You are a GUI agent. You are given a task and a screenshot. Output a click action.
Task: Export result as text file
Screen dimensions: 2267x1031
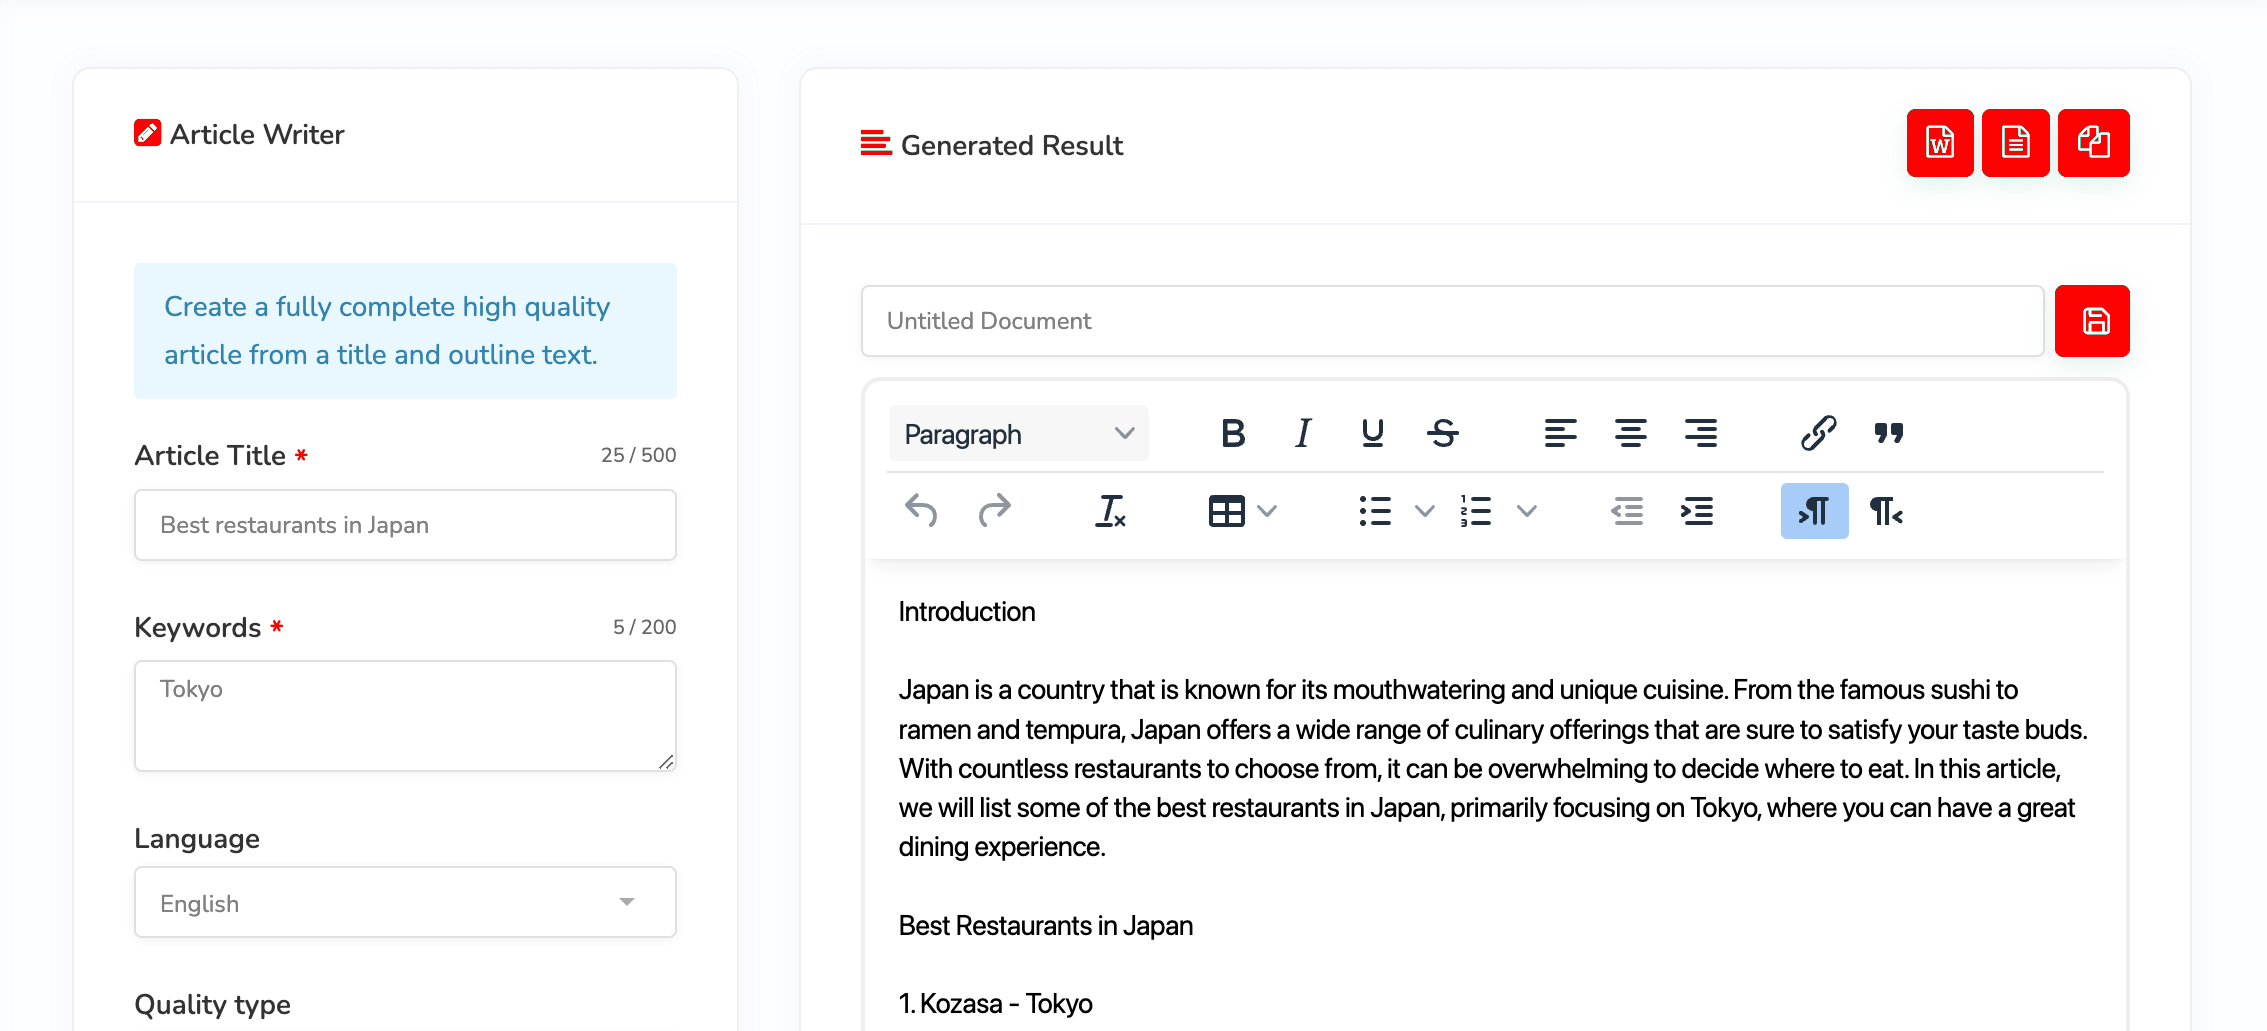[2016, 143]
